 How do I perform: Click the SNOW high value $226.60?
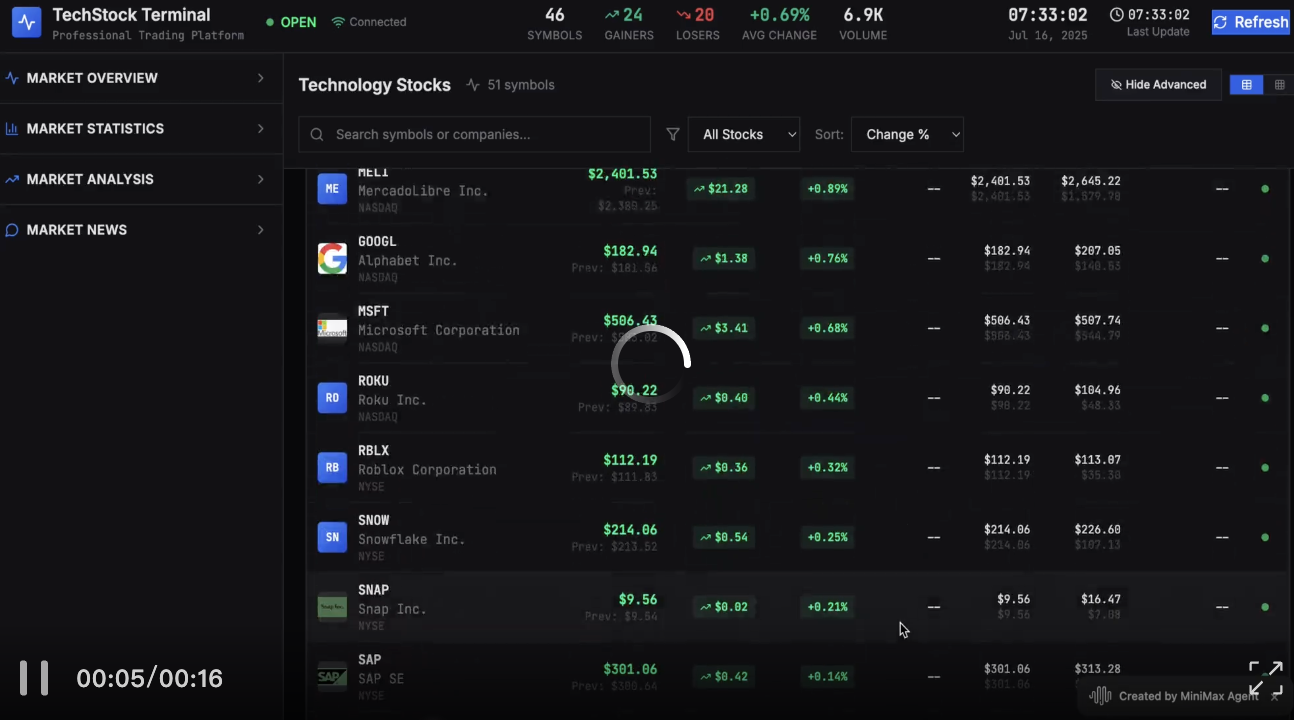click(x=1097, y=529)
